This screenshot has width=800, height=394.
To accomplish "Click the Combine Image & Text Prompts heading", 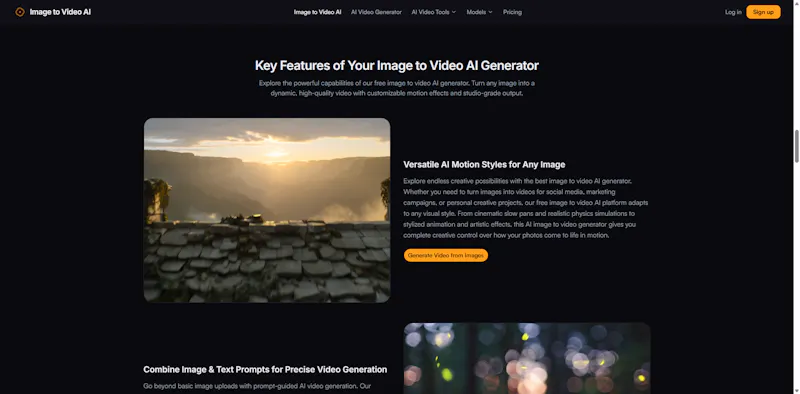I will 265,370.
